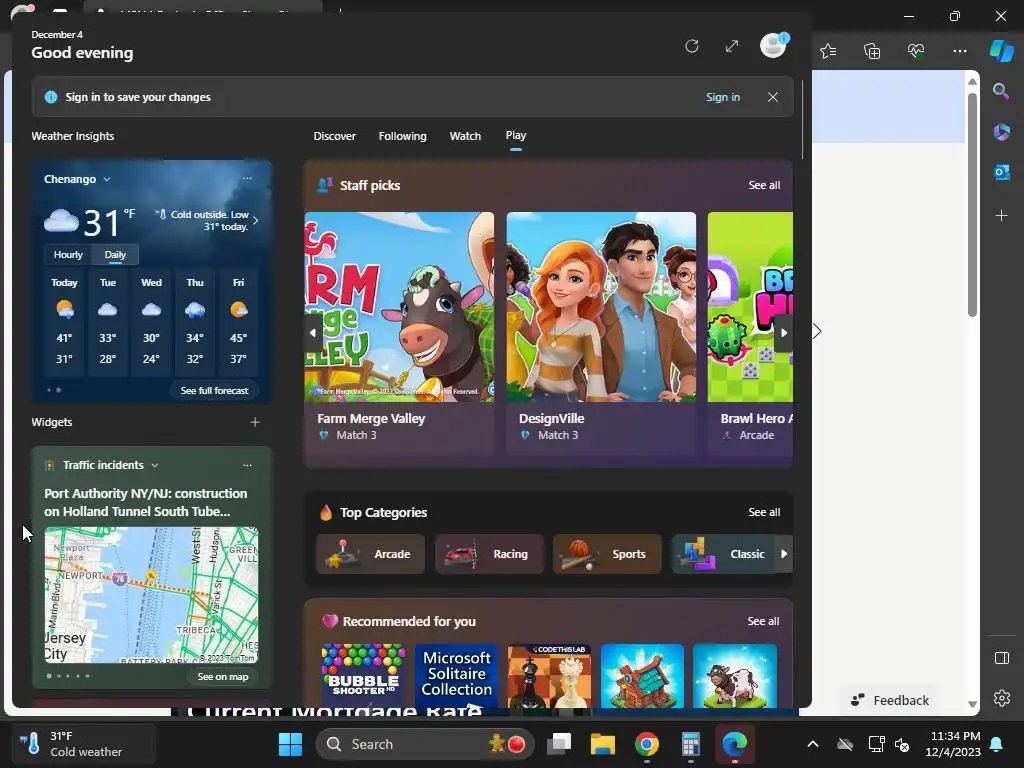This screenshot has width=1024, height=768.
Task: Add app to Edge sidebar
Action: point(1001,216)
